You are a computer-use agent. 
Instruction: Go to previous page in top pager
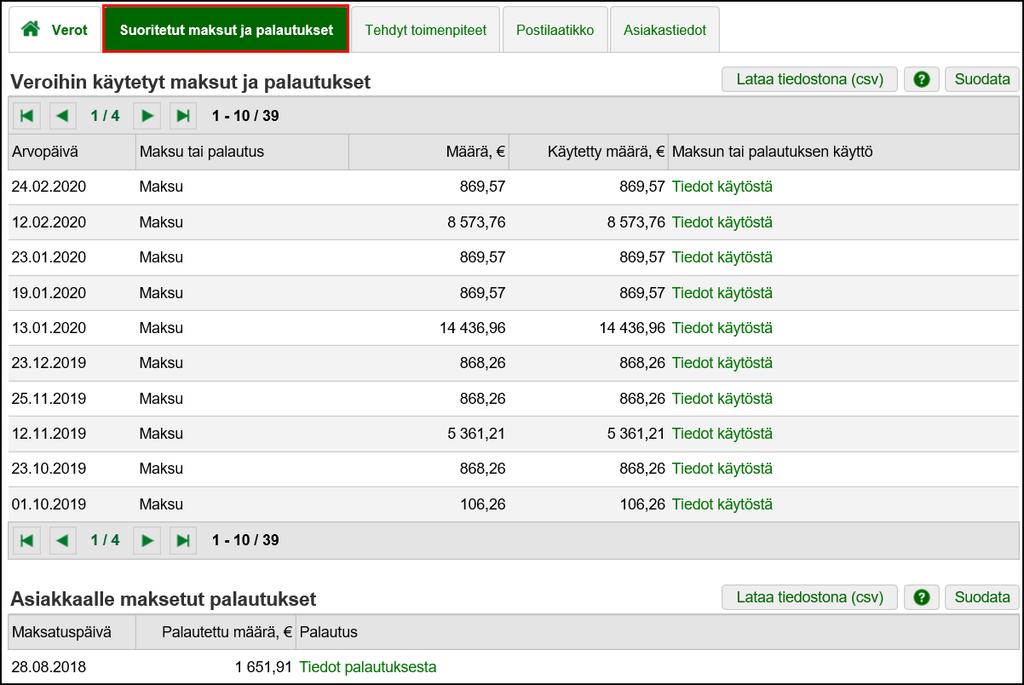point(63,116)
